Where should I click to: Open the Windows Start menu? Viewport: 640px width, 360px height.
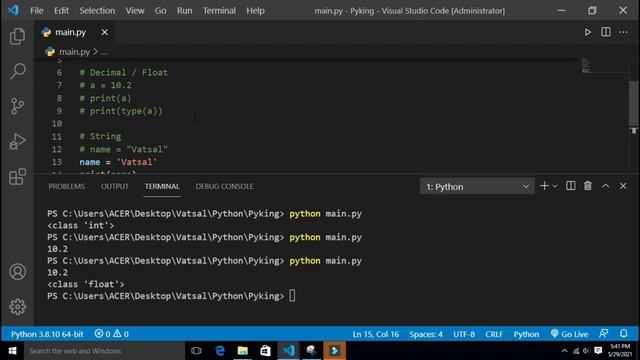coord(12,351)
